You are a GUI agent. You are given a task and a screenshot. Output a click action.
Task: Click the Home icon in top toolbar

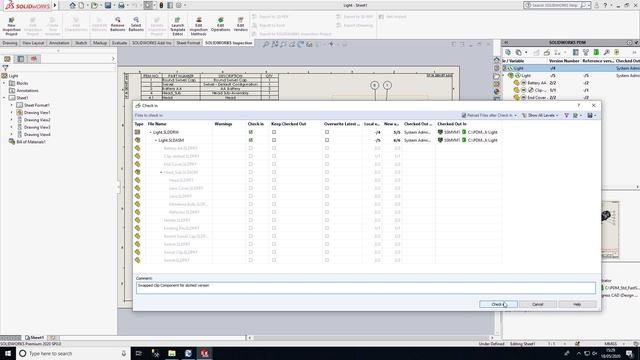72,5
